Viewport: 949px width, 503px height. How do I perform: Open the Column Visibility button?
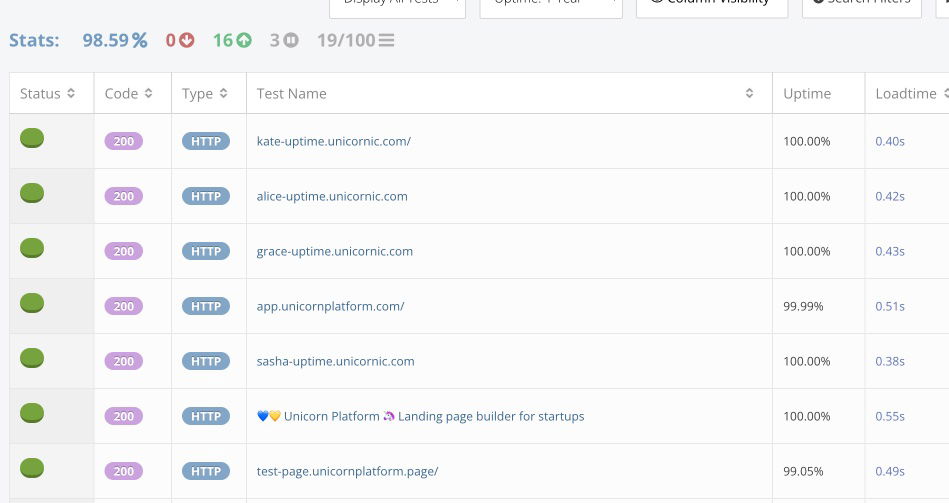[711, 3]
